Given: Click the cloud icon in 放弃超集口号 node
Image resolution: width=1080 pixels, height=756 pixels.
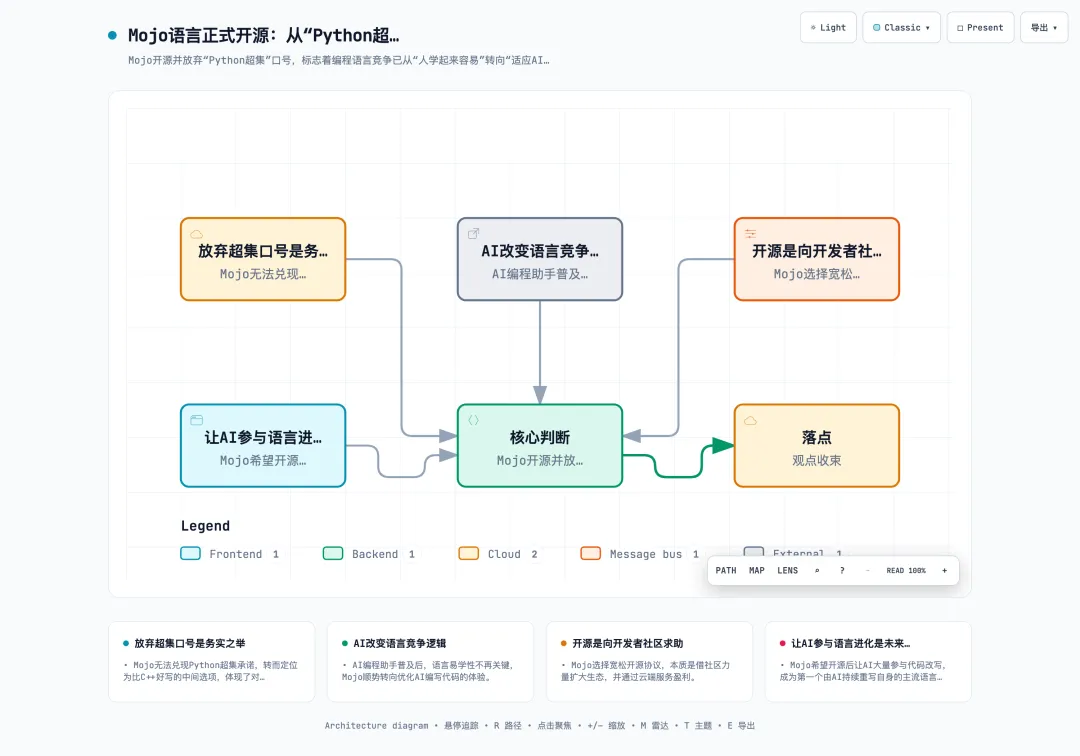Looking at the screenshot, I should coord(196,234).
